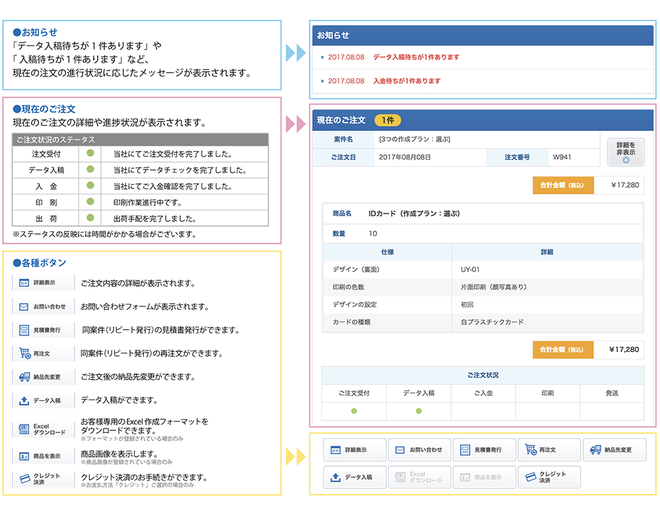Click product name IDカード（作成プラン：選ぶ）

pos(414,213)
